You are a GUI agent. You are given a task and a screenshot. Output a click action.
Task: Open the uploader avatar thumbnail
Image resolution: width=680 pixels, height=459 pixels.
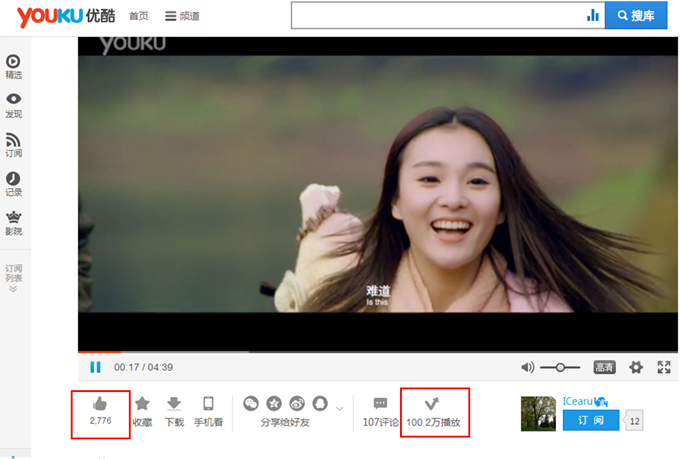coord(538,413)
